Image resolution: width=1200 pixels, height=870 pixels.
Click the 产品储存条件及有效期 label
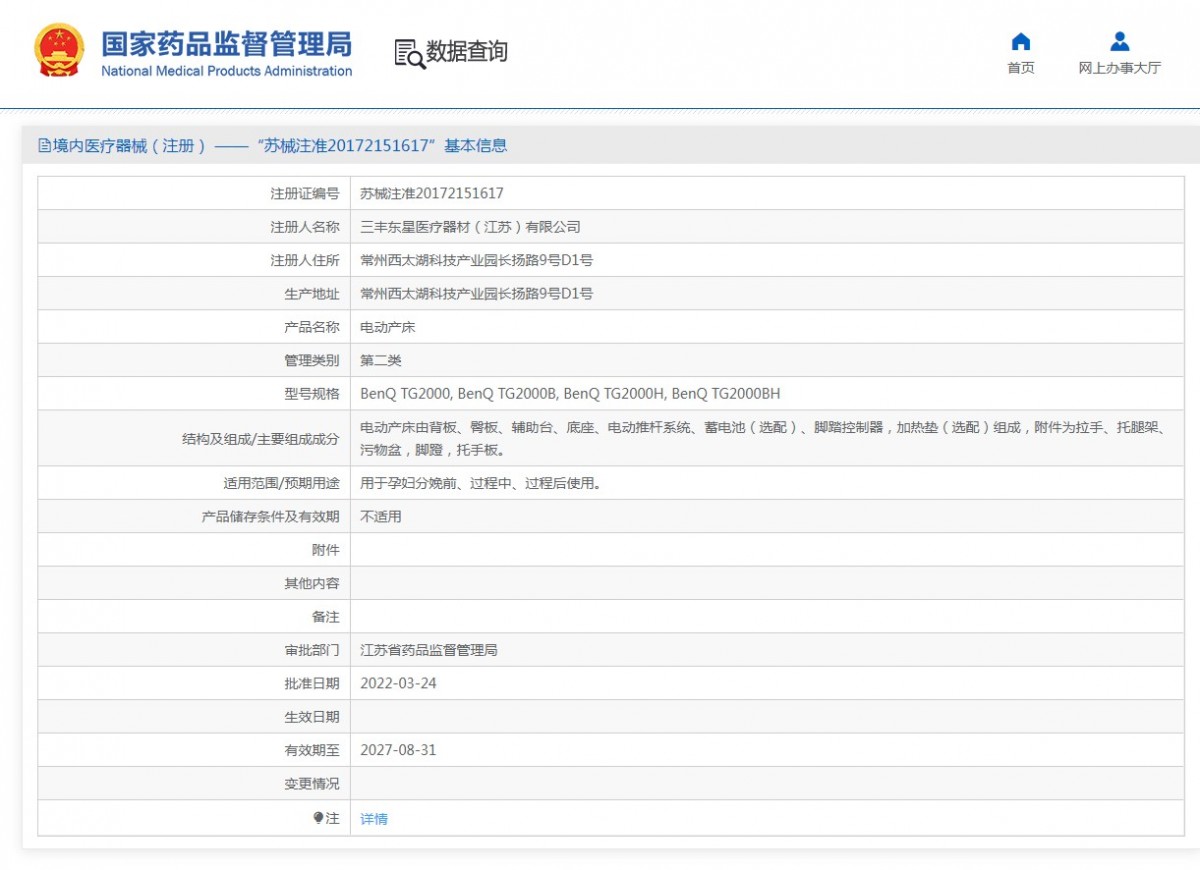(x=270, y=517)
